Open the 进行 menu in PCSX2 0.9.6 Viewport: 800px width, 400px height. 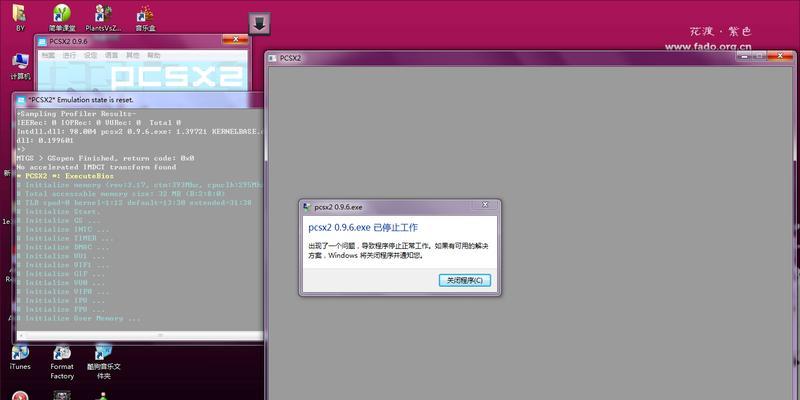click(69, 55)
